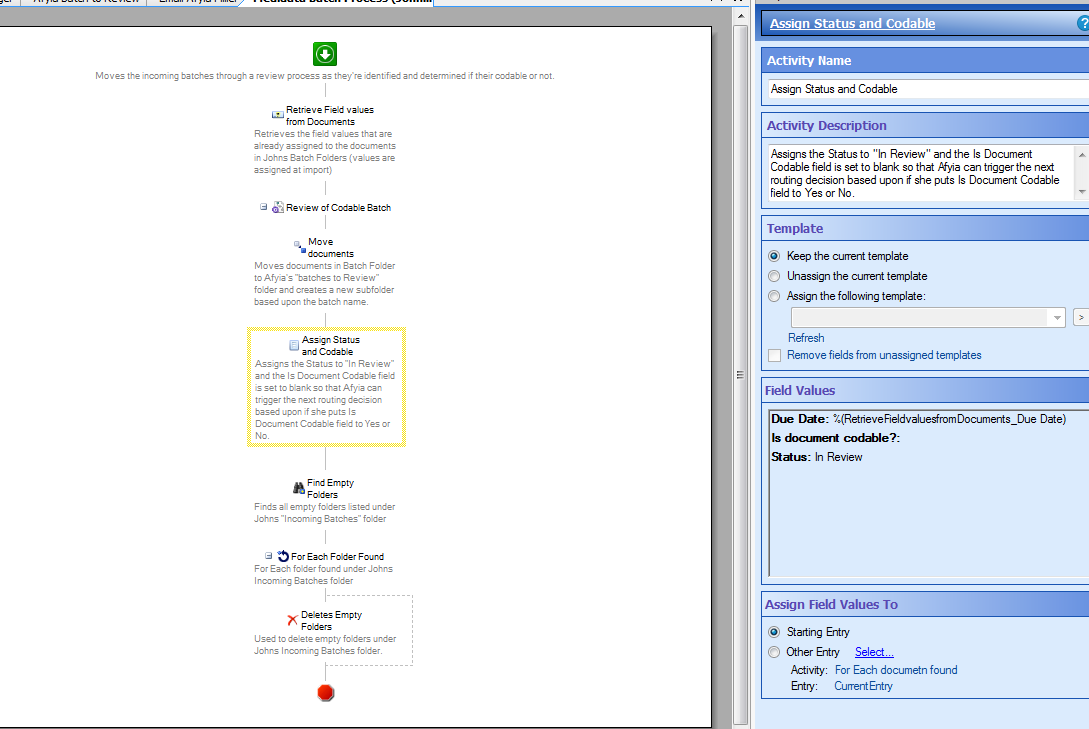Click the Field Values section header

[925, 390]
